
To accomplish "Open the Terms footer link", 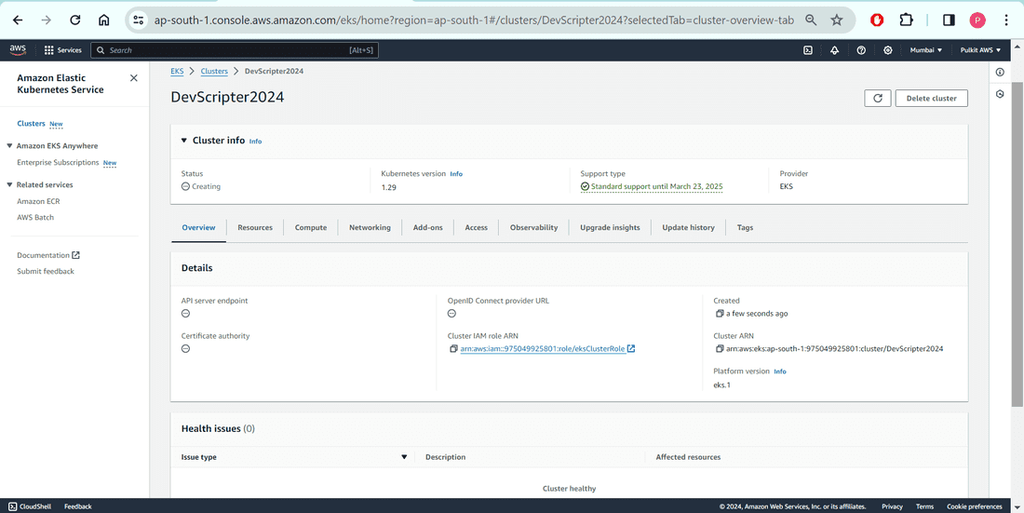I will (925, 506).
